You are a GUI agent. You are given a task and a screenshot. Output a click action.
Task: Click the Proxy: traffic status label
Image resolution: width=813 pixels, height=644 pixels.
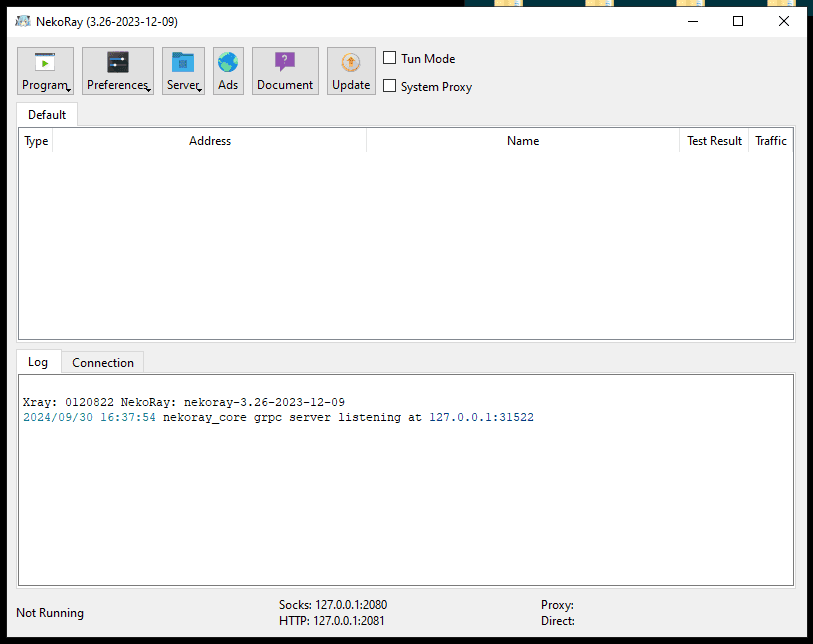(557, 605)
